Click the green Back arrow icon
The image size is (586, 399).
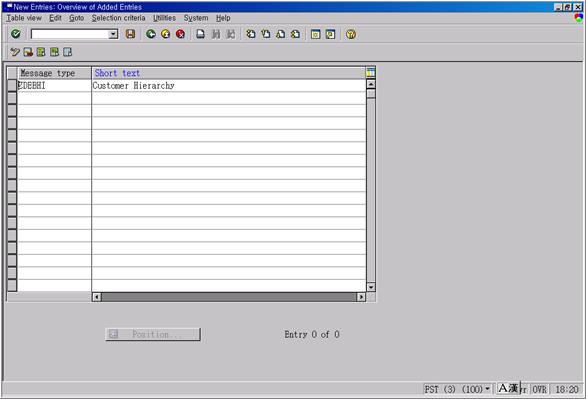tap(151, 34)
